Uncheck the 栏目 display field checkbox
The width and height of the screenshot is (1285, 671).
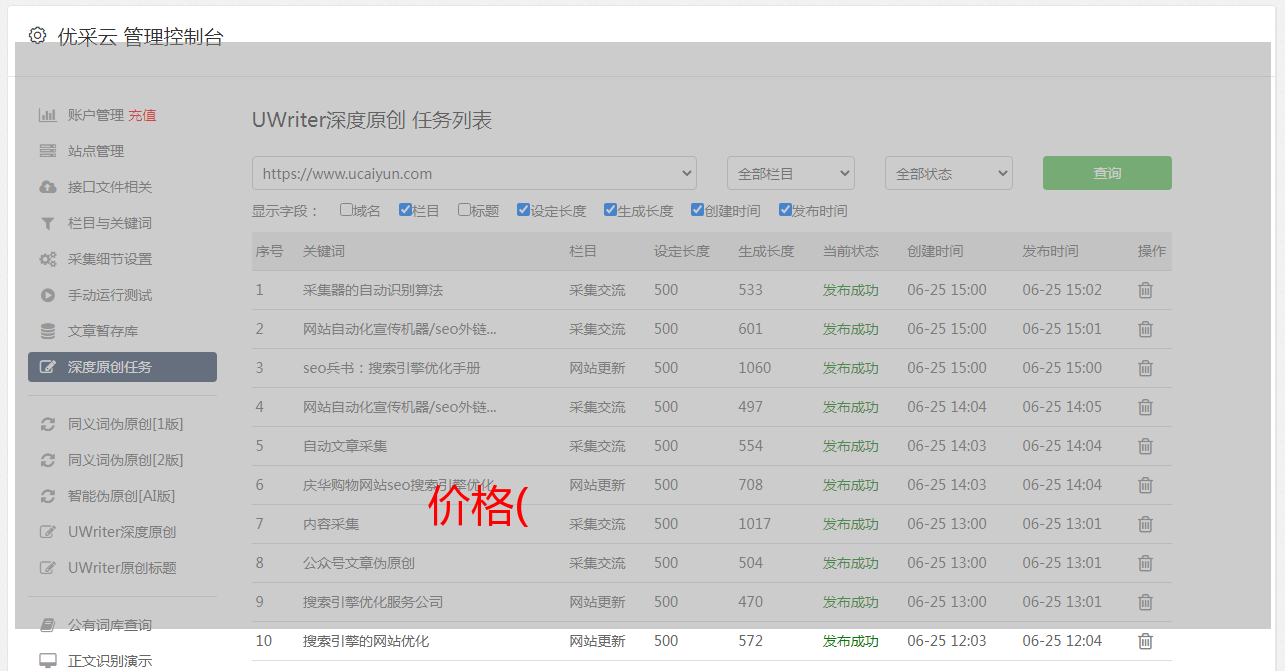tap(405, 210)
